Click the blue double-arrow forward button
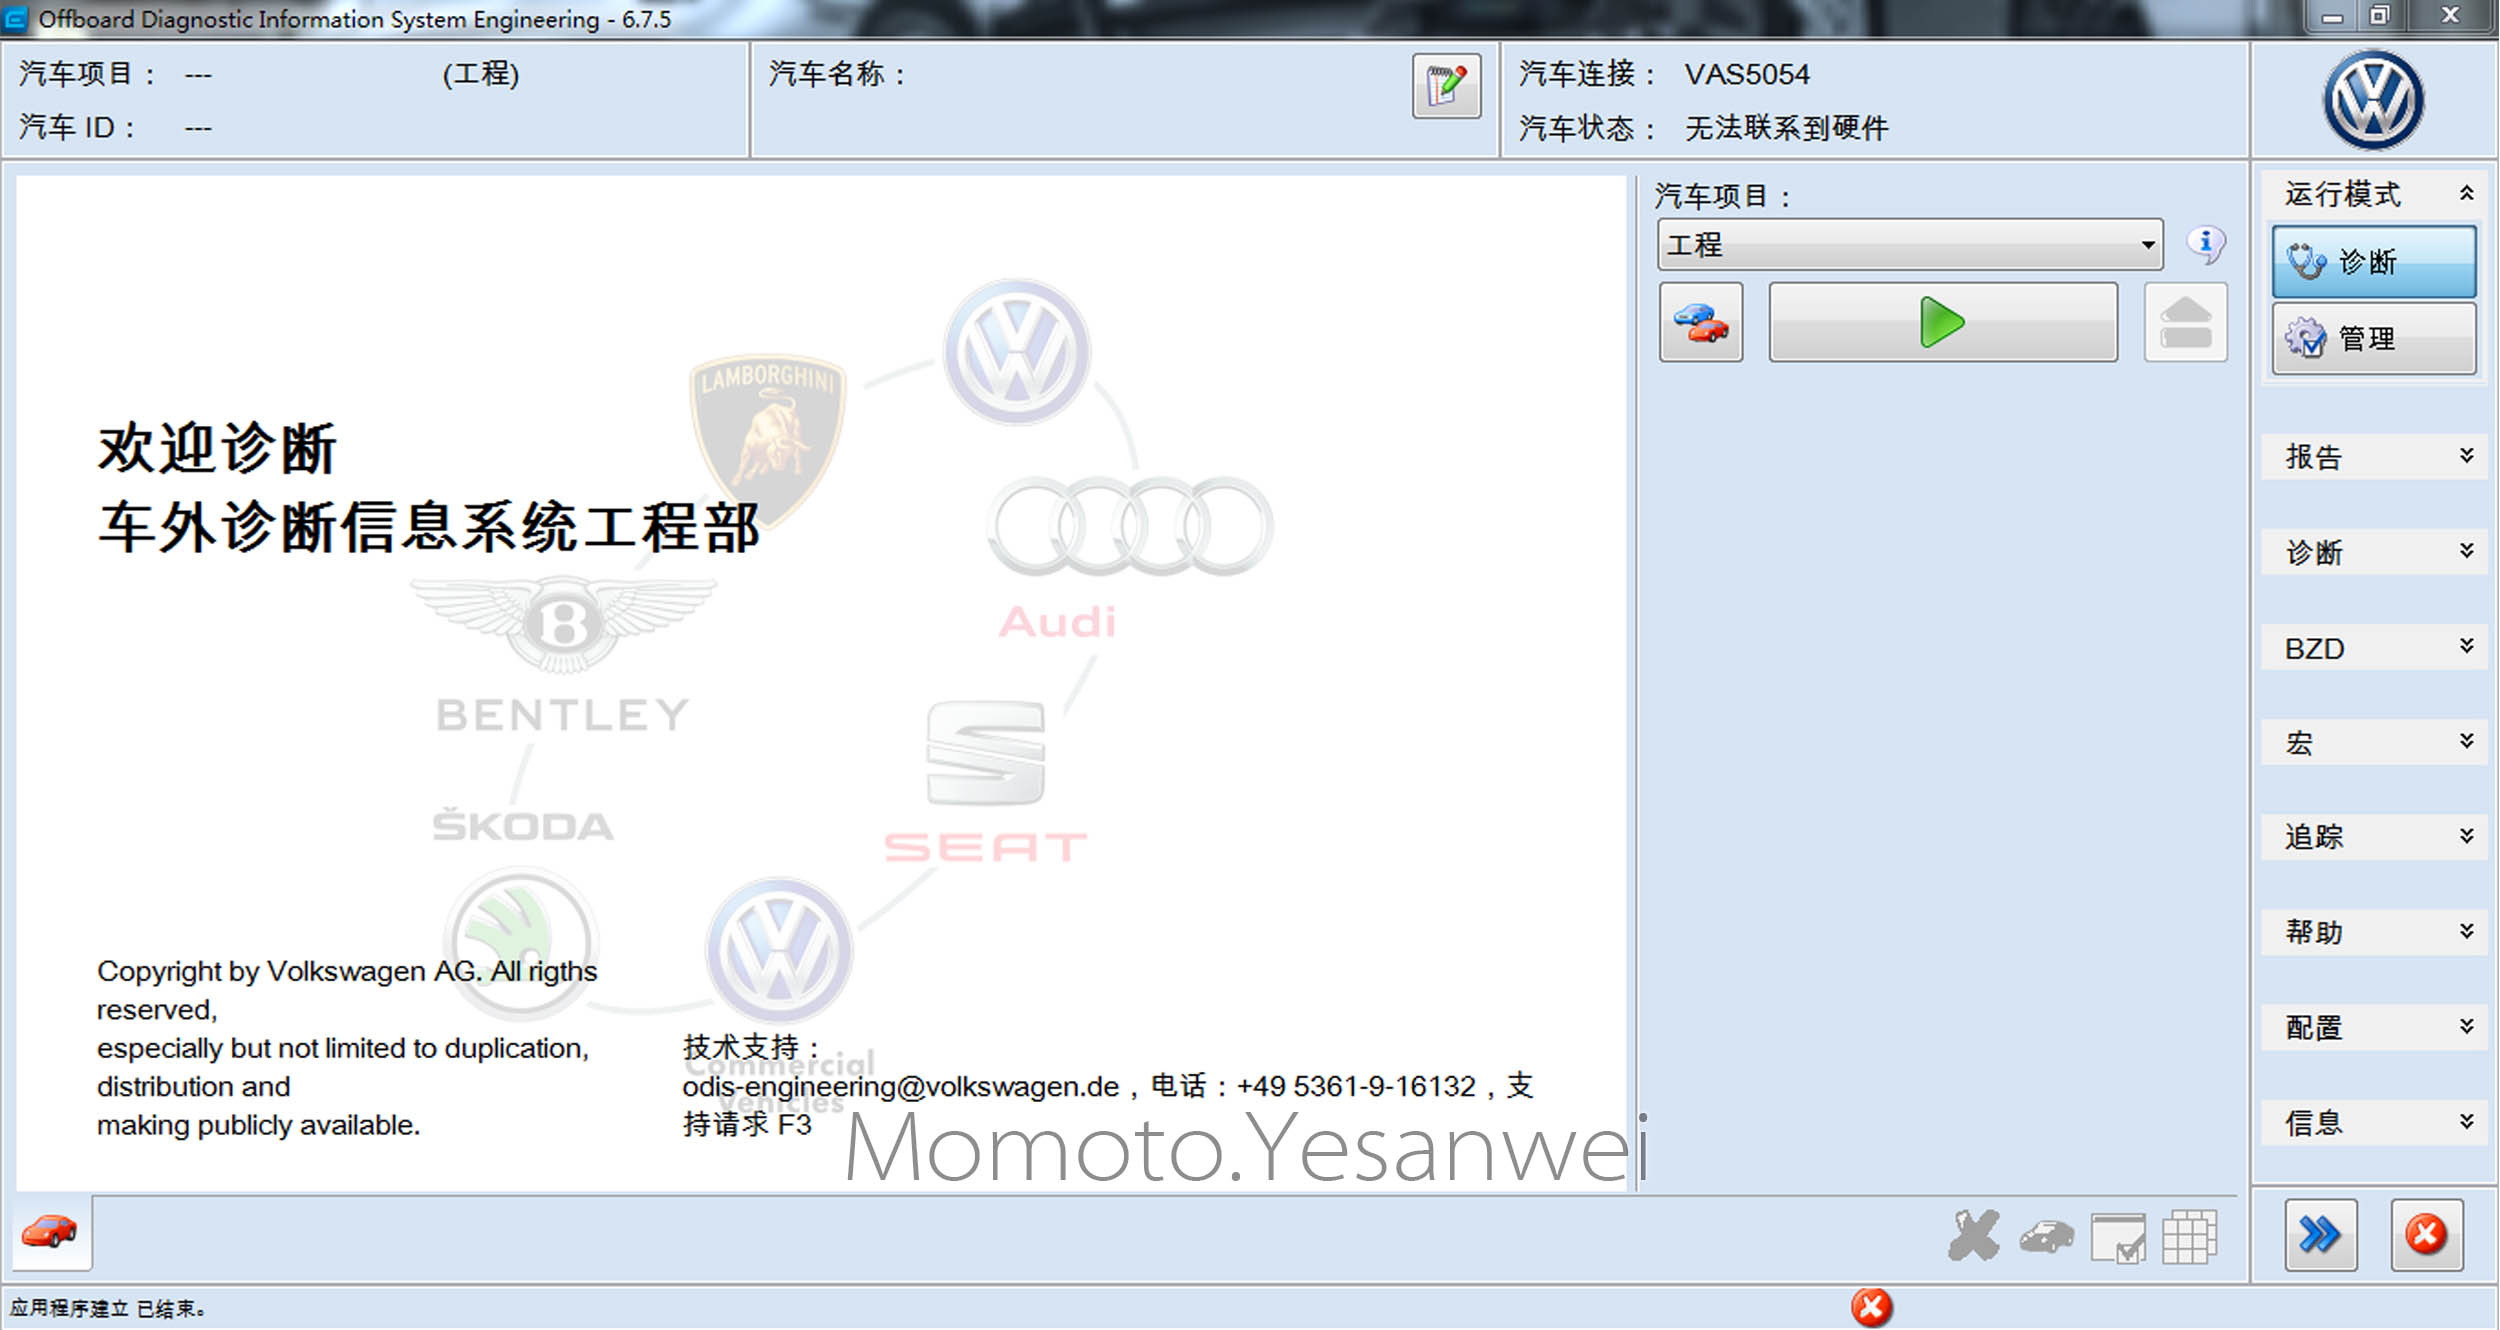The height and width of the screenshot is (1330, 2500). [x=2320, y=1235]
